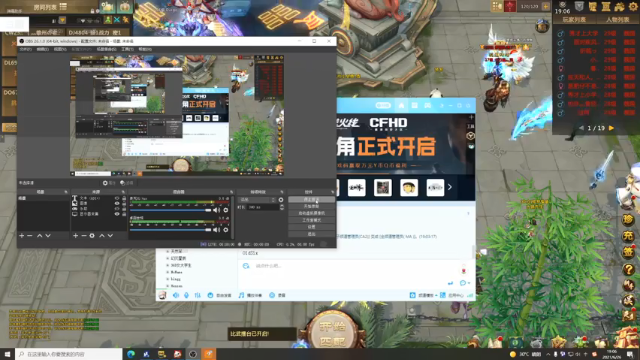This screenshot has width=640, height=360.
Task: Adjust the transition duration stepper arrows
Action: [282, 207]
